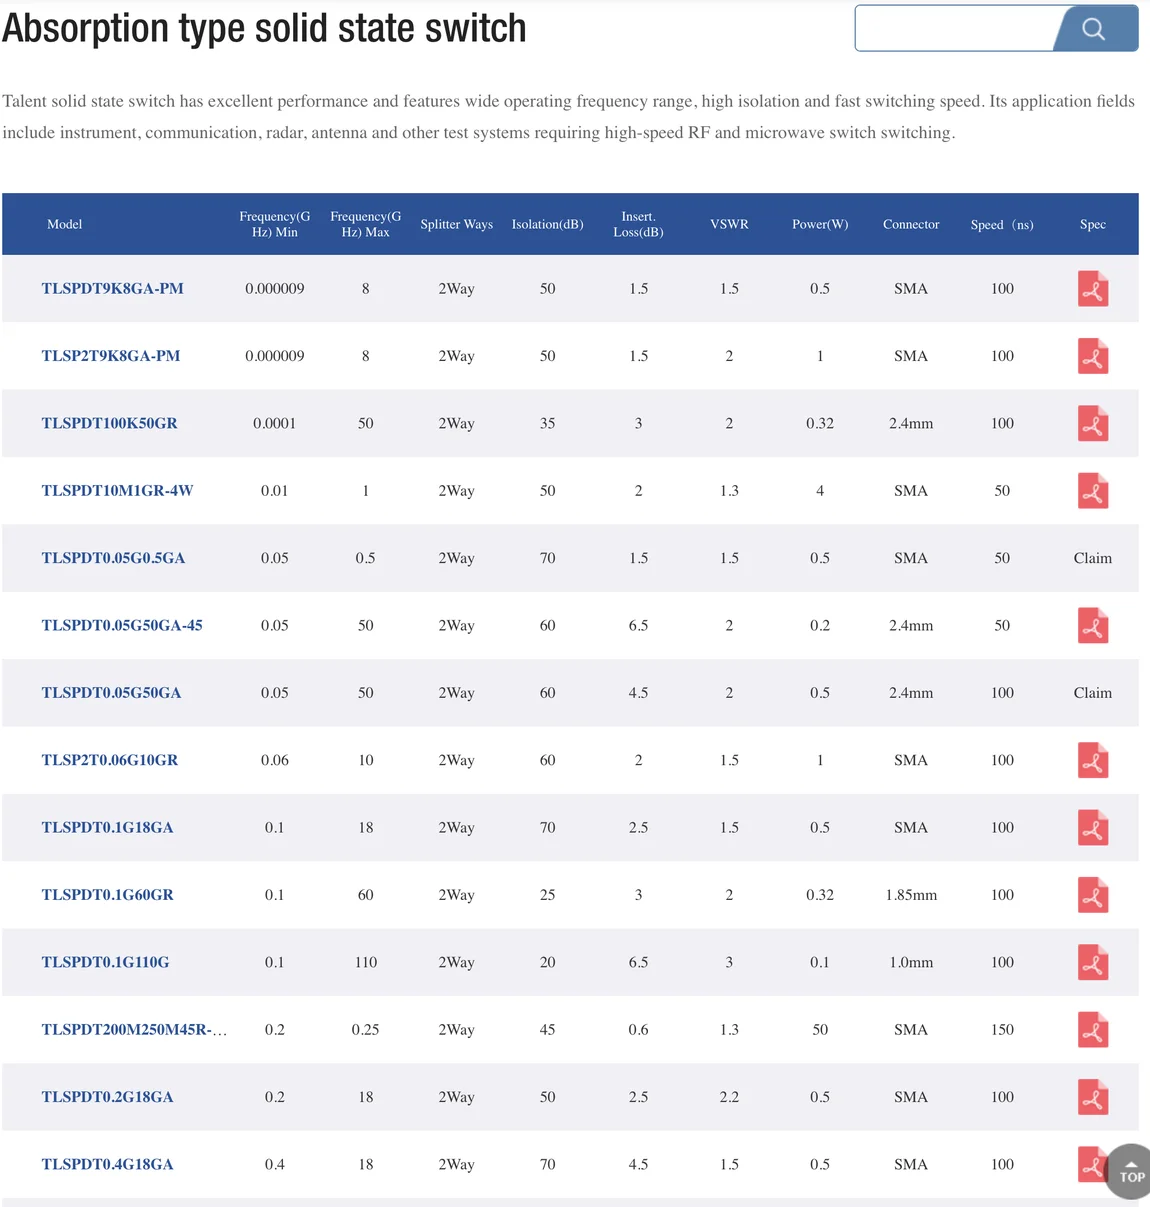Image resolution: width=1150 pixels, height=1207 pixels.
Task: Open the TLSPDT0.05G0.5GA model link
Action: click(113, 558)
